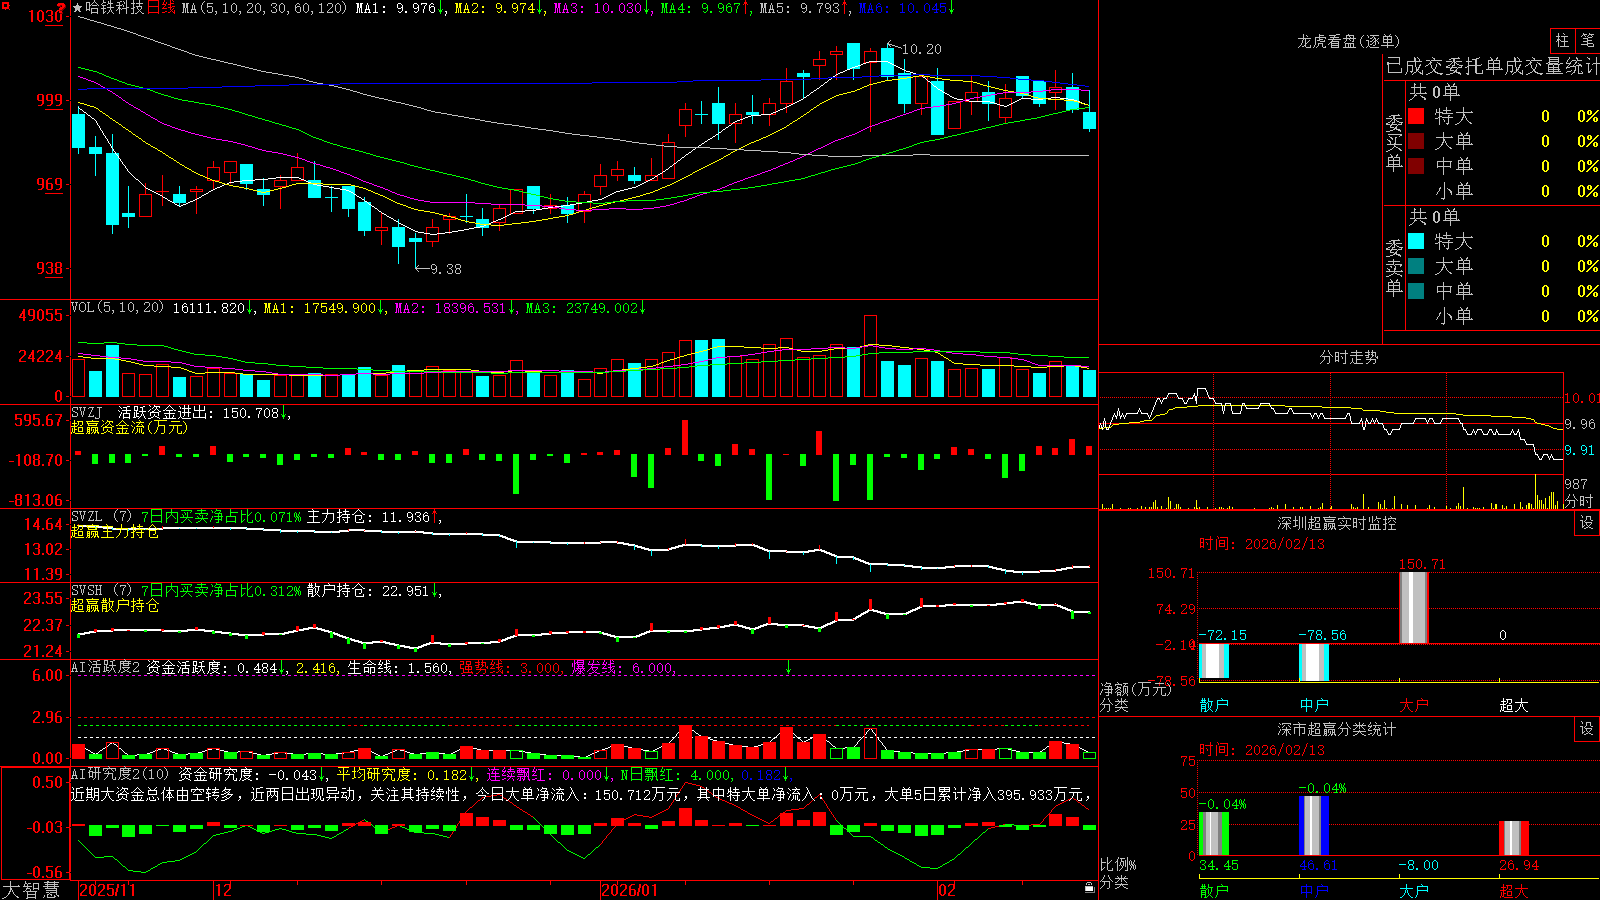Click the 10.20 high price label
Screen dimensions: 1600x900
pos(921,49)
